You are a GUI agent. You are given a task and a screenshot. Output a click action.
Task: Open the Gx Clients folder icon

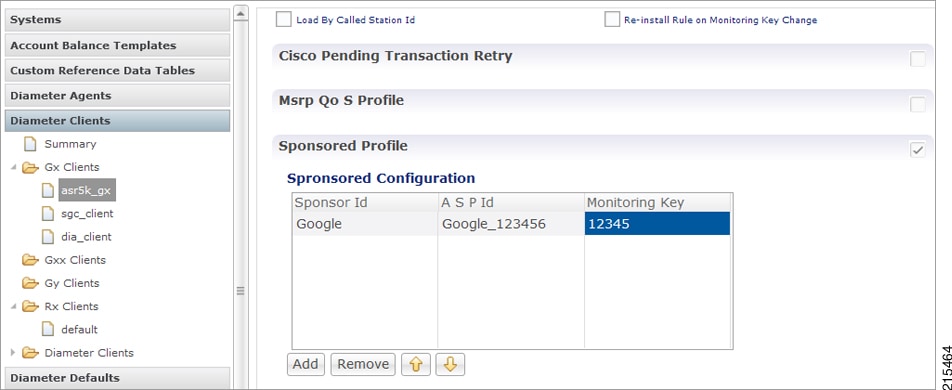click(30, 168)
